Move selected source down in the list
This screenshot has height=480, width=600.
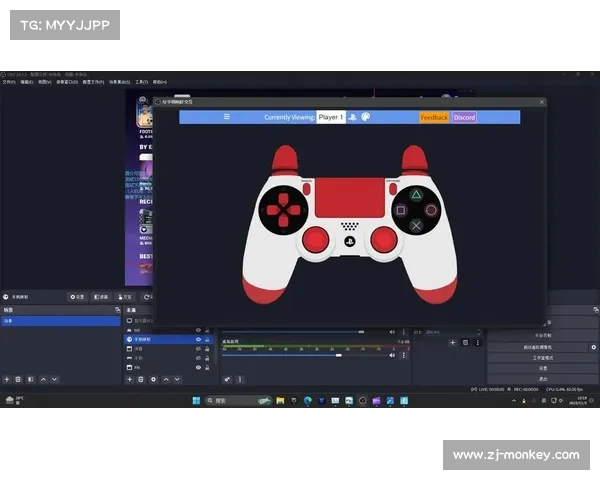(177, 379)
